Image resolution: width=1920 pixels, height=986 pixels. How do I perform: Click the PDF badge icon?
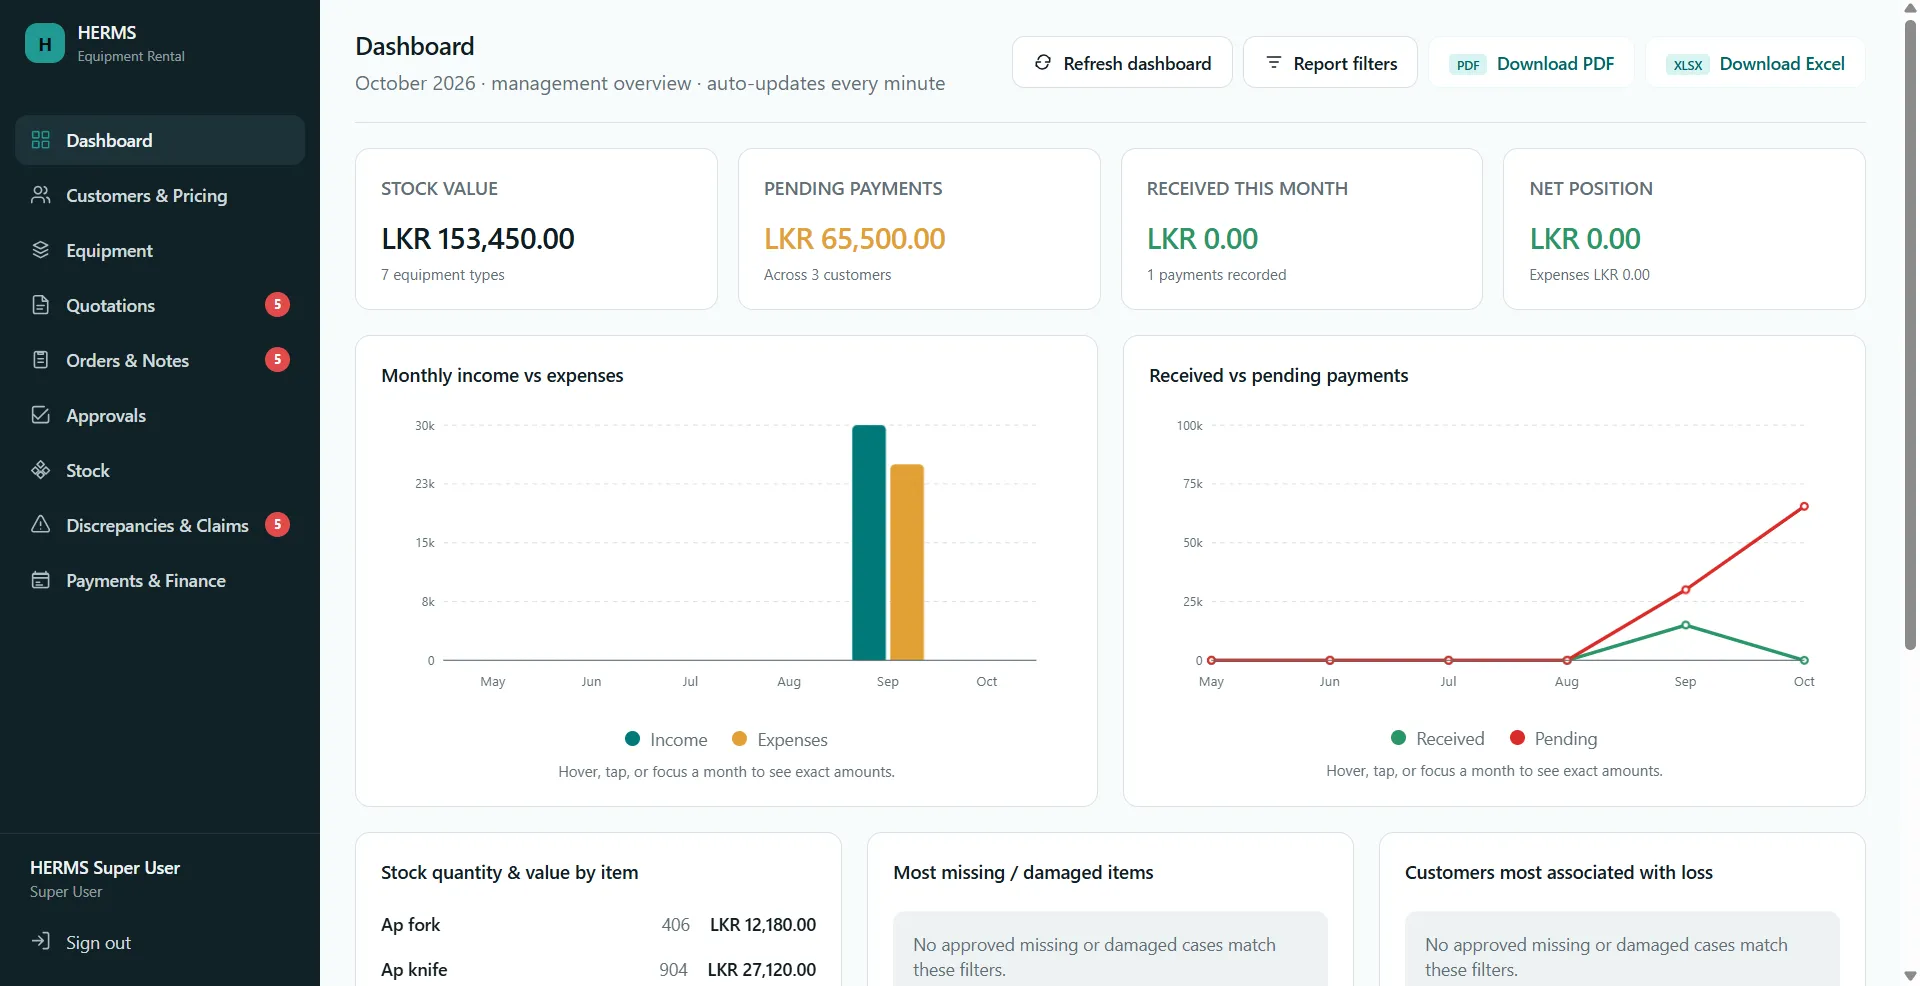tap(1468, 65)
